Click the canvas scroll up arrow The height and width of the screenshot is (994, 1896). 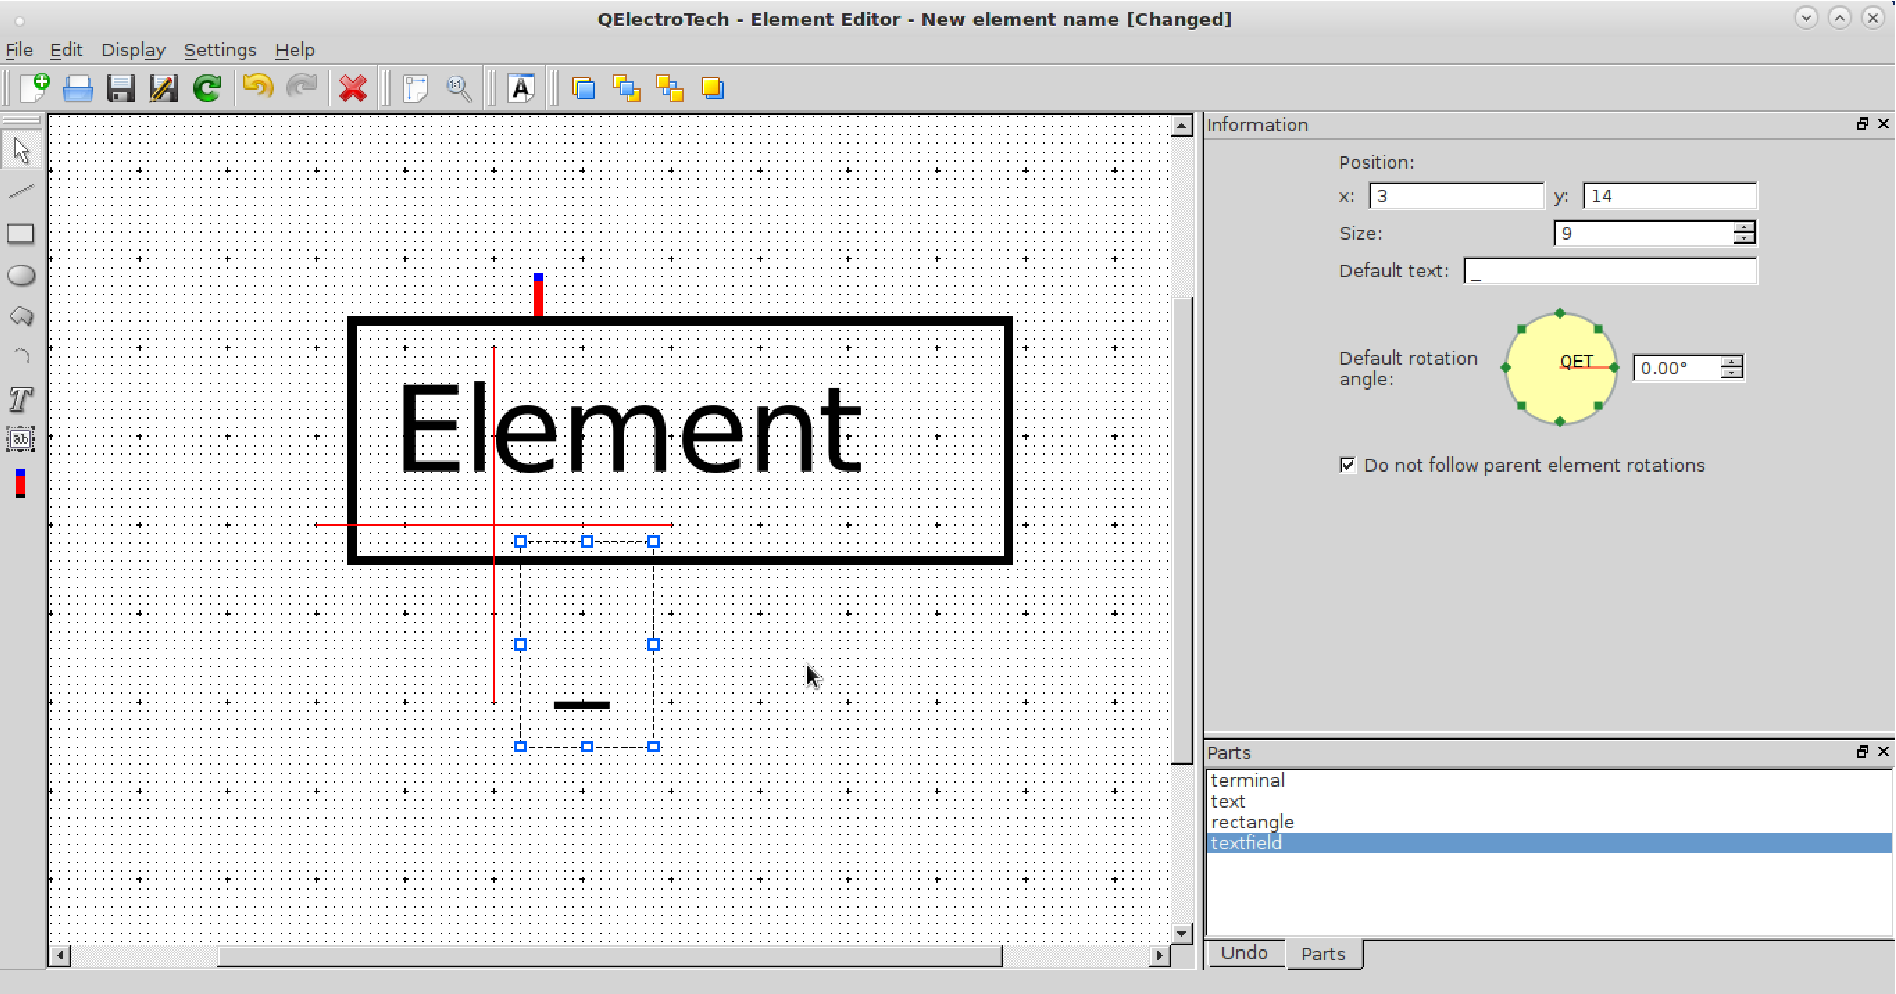coord(1182,126)
